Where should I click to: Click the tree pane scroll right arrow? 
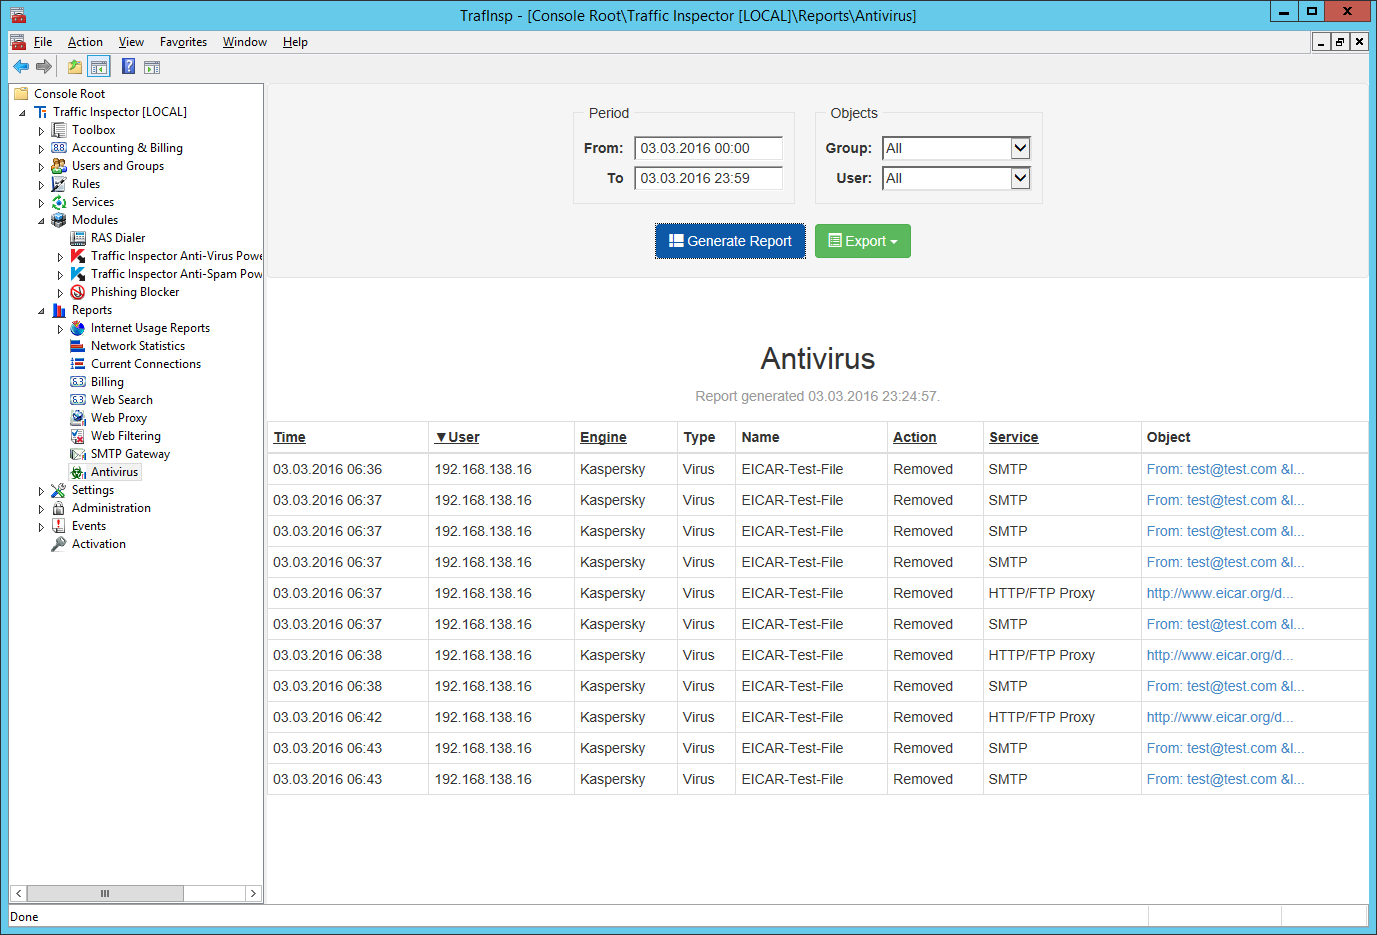253,893
